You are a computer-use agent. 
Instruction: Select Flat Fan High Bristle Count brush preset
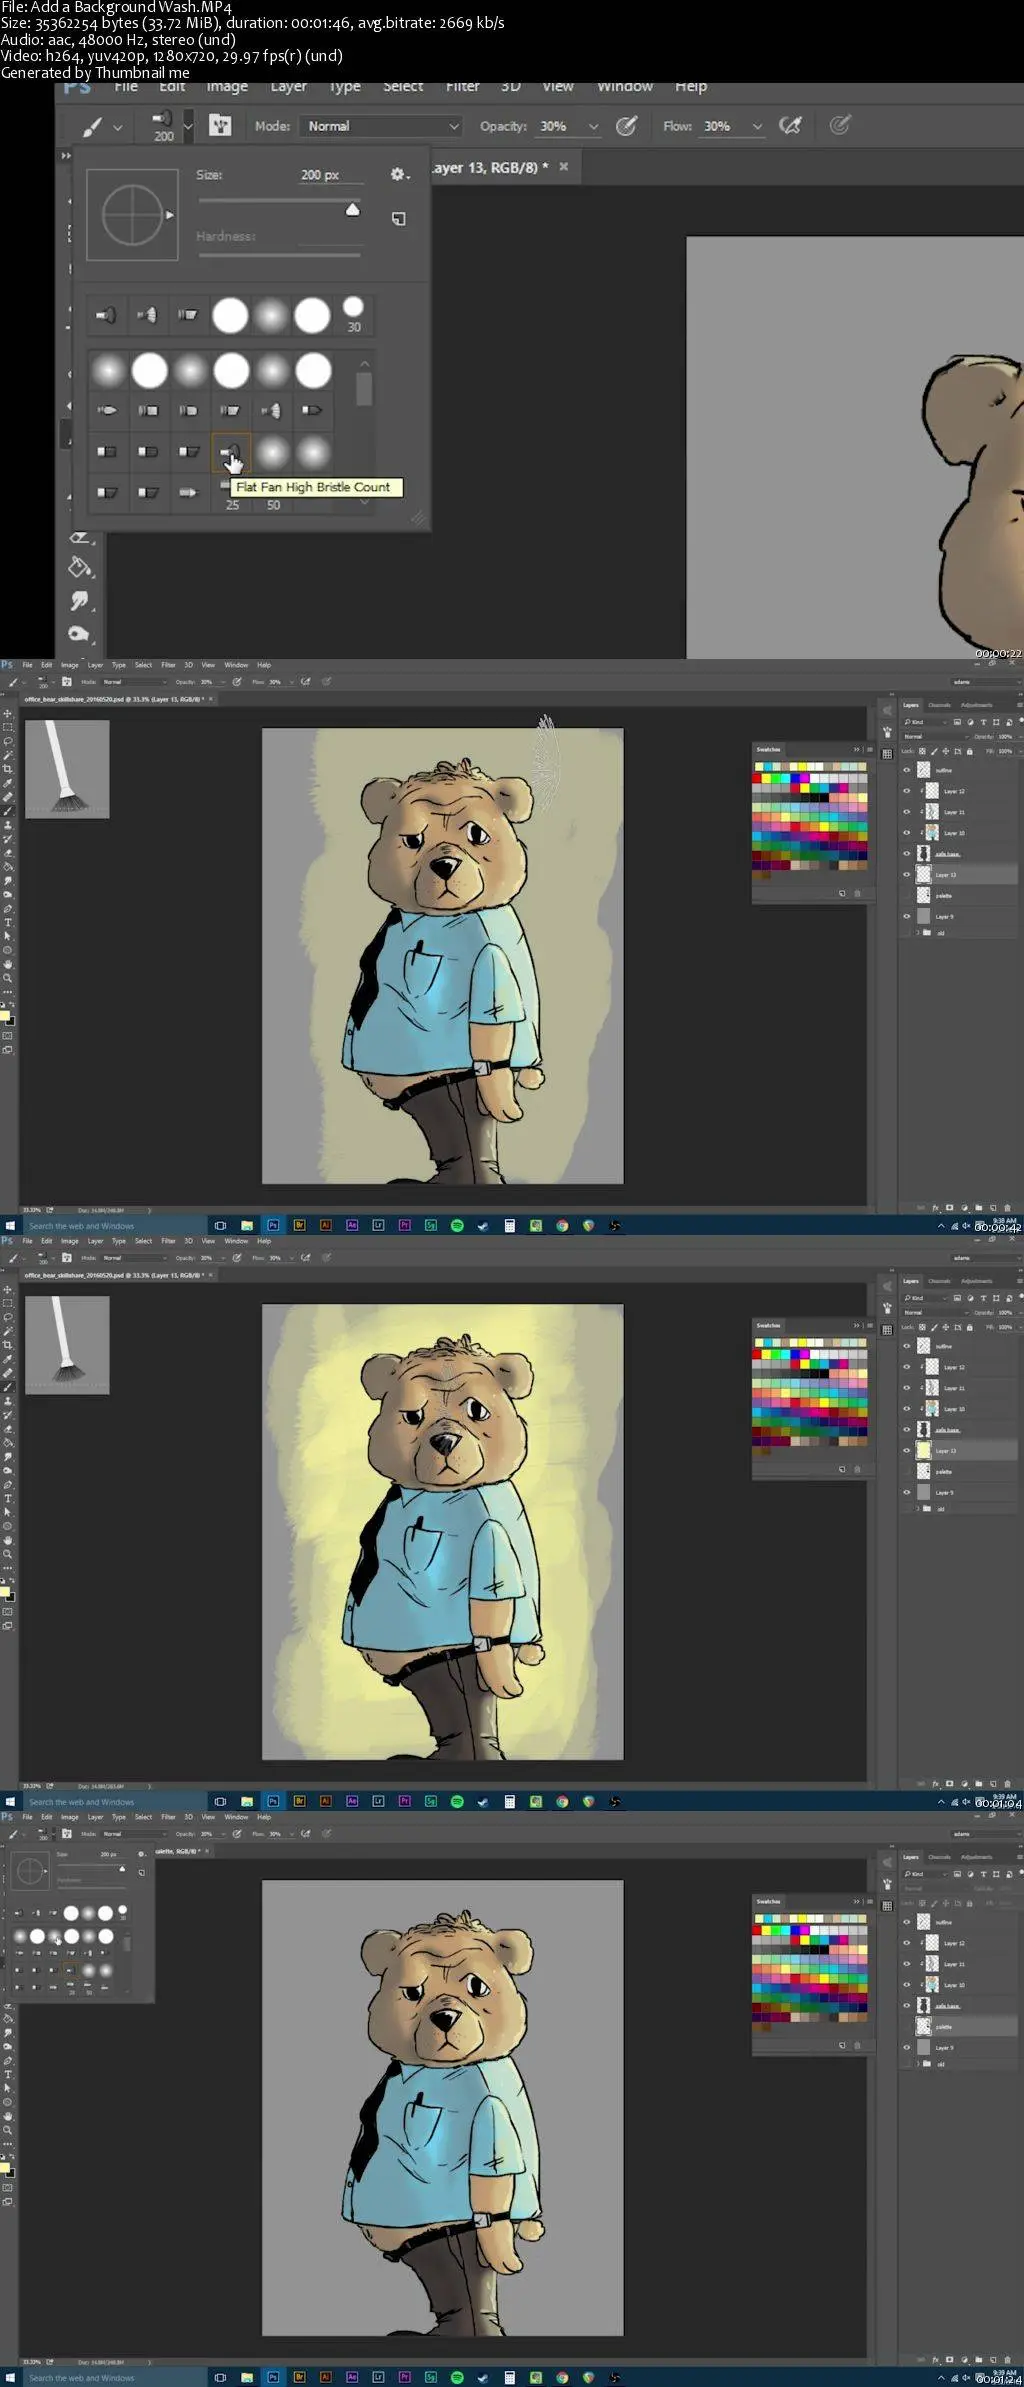click(x=231, y=452)
